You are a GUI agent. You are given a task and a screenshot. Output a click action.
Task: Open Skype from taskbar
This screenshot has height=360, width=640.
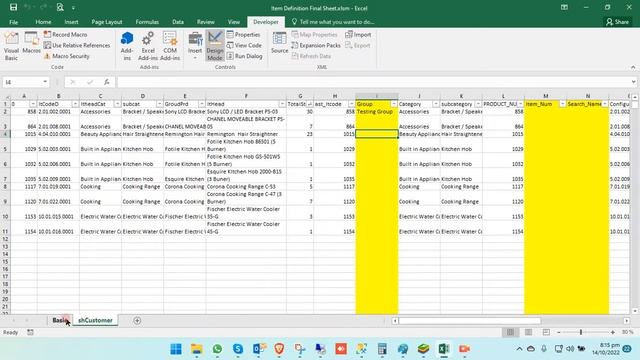238,349
